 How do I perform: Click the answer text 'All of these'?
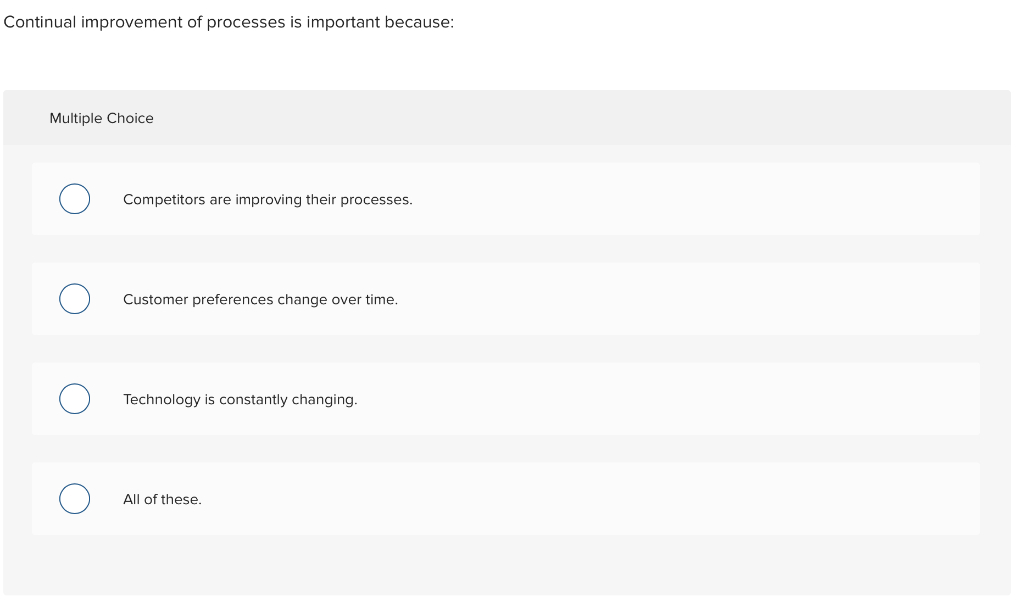(161, 498)
